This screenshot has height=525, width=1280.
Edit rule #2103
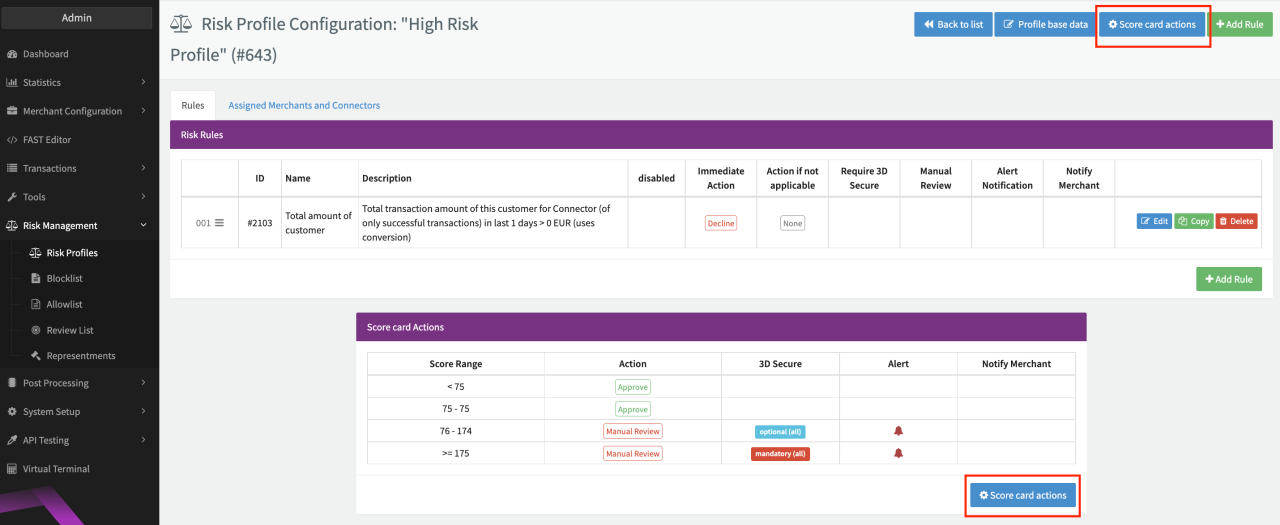tap(1154, 222)
